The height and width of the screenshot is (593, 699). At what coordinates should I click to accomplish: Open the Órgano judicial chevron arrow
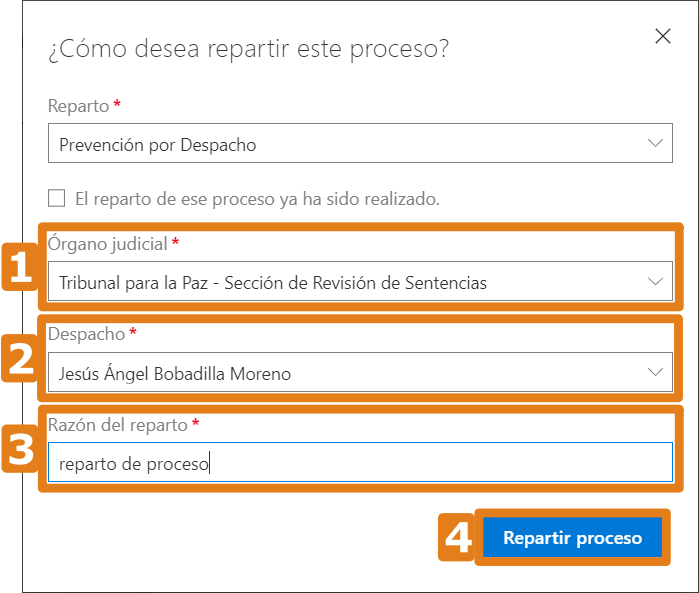click(655, 282)
